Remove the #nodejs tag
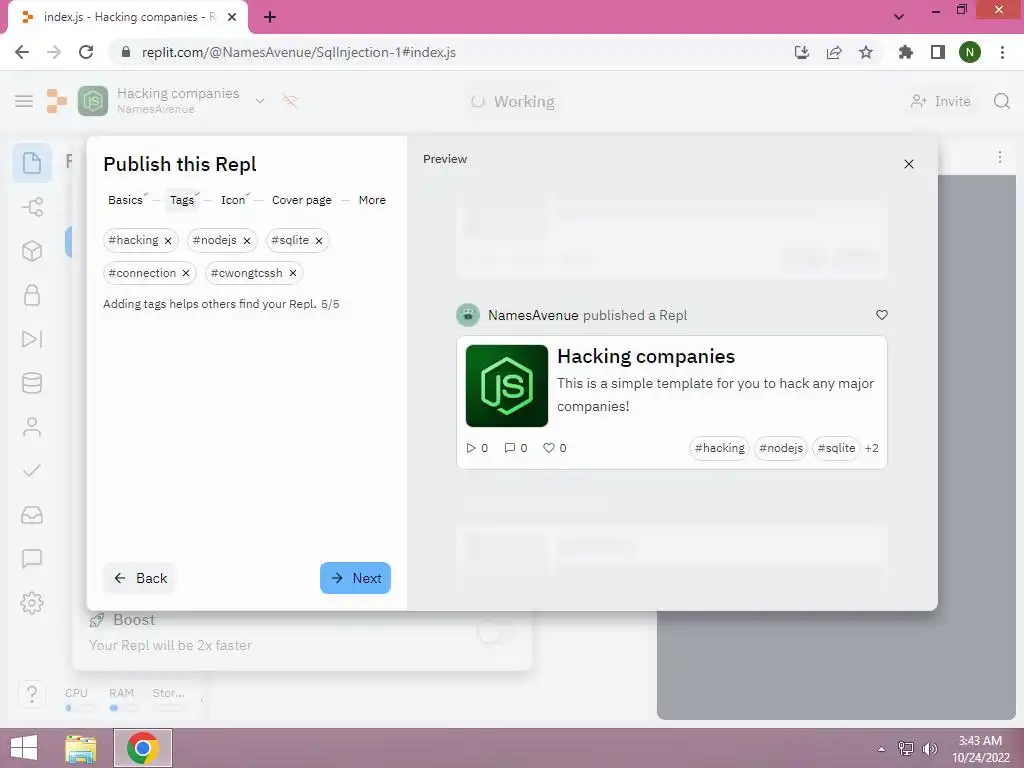1024x768 pixels. coord(247,241)
